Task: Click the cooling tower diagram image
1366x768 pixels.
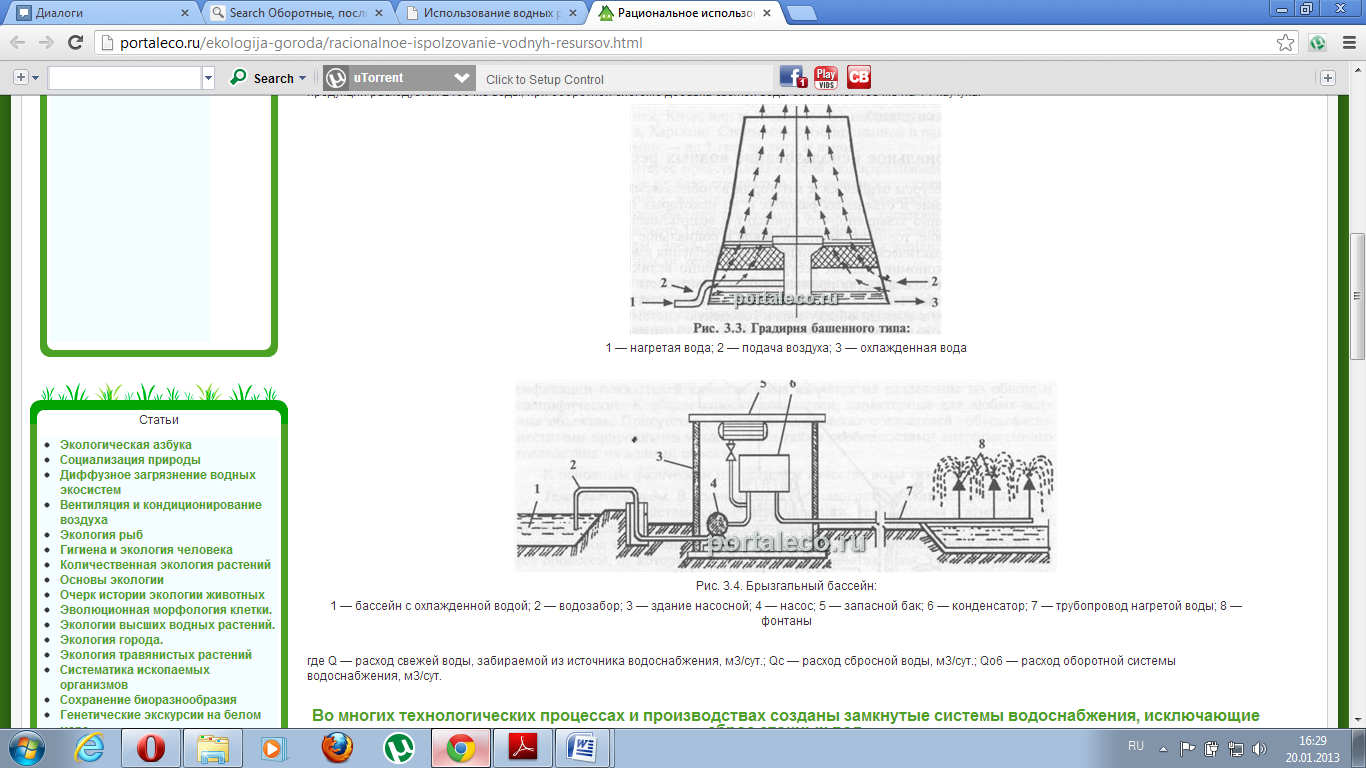Action: pos(786,219)
